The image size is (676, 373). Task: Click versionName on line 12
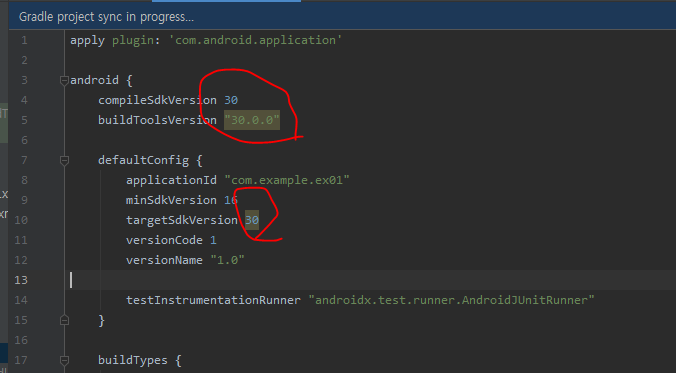click(164, 260)
